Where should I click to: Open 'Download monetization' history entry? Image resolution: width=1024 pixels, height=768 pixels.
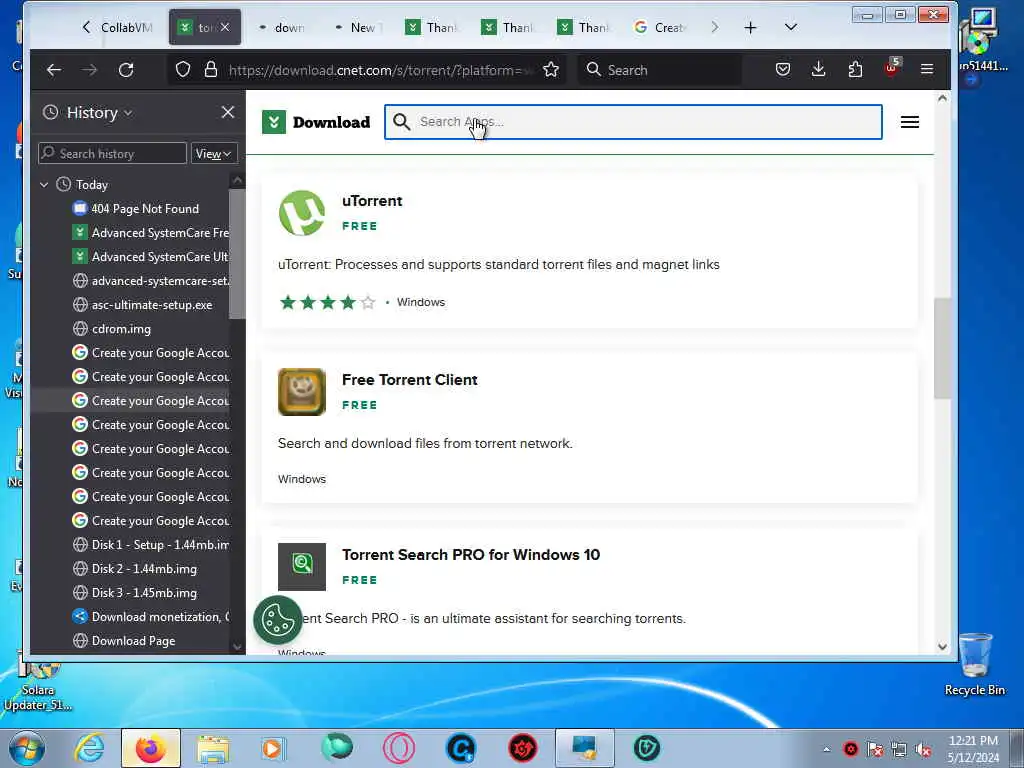click(x=151, y=616)
